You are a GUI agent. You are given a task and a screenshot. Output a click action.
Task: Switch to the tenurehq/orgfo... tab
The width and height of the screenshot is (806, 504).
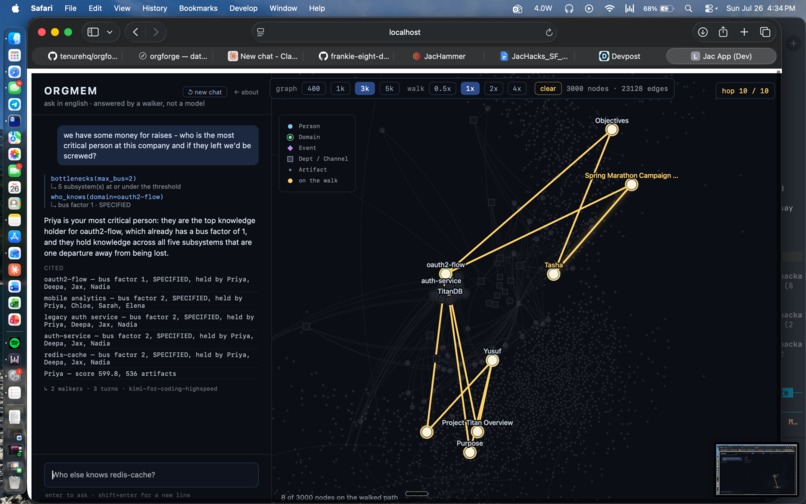[x=83, y=56]
